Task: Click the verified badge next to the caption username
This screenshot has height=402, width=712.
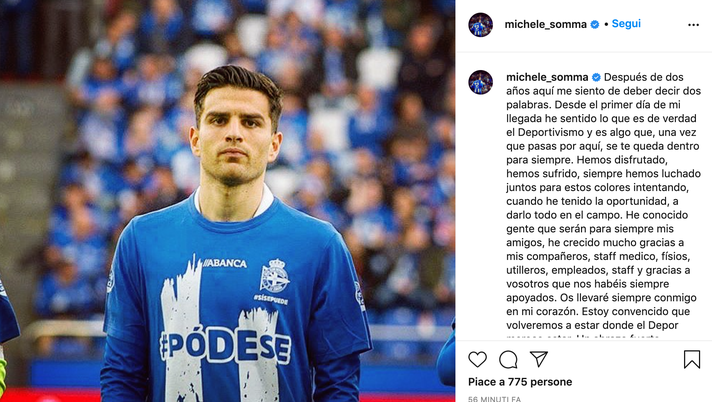Action: [x=597, y=77]
